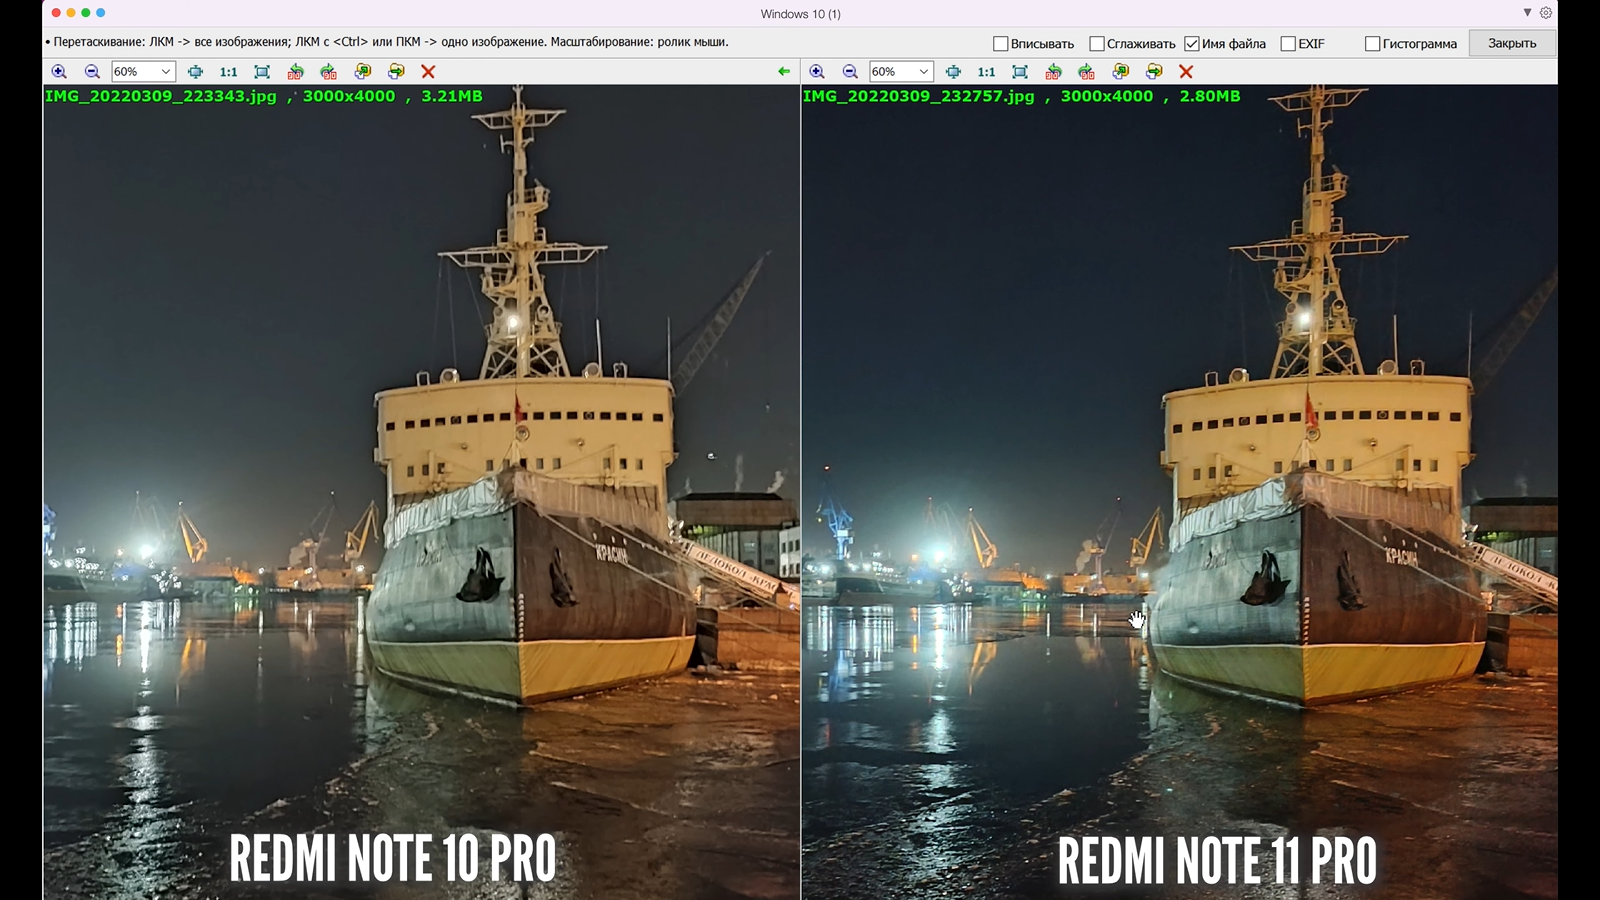Enable the Вписывать checkbox
This screenshot has height=900, width=1600.
pos(1000,44)
